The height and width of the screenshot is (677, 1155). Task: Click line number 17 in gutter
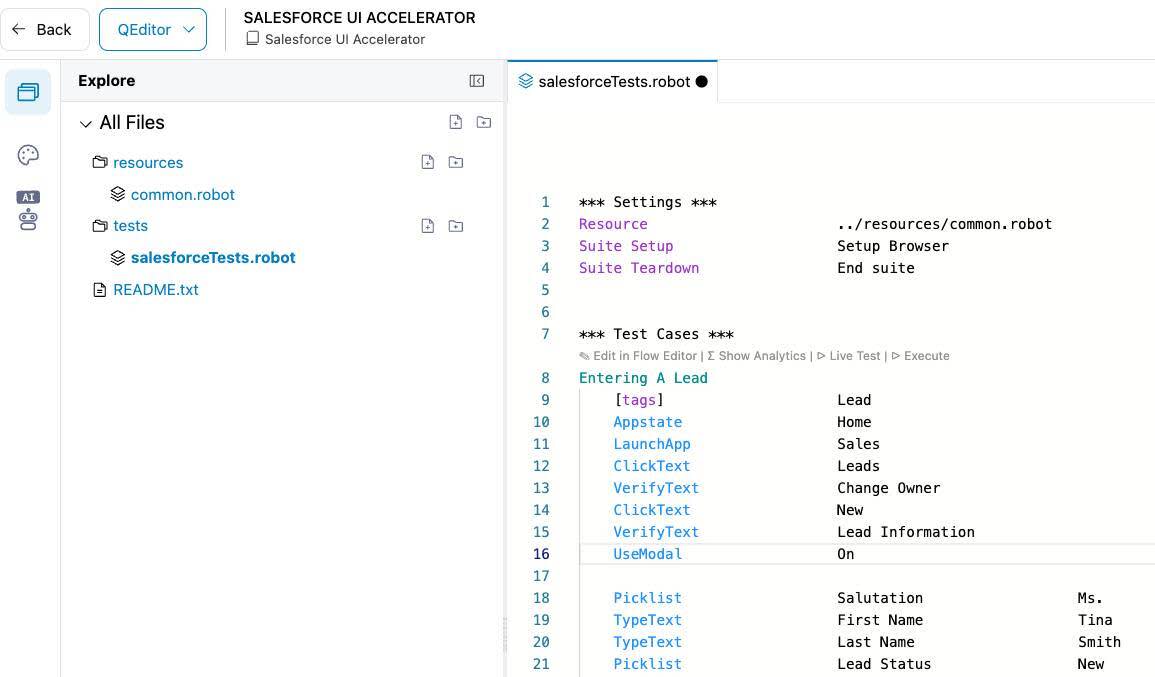click(541, 576)
